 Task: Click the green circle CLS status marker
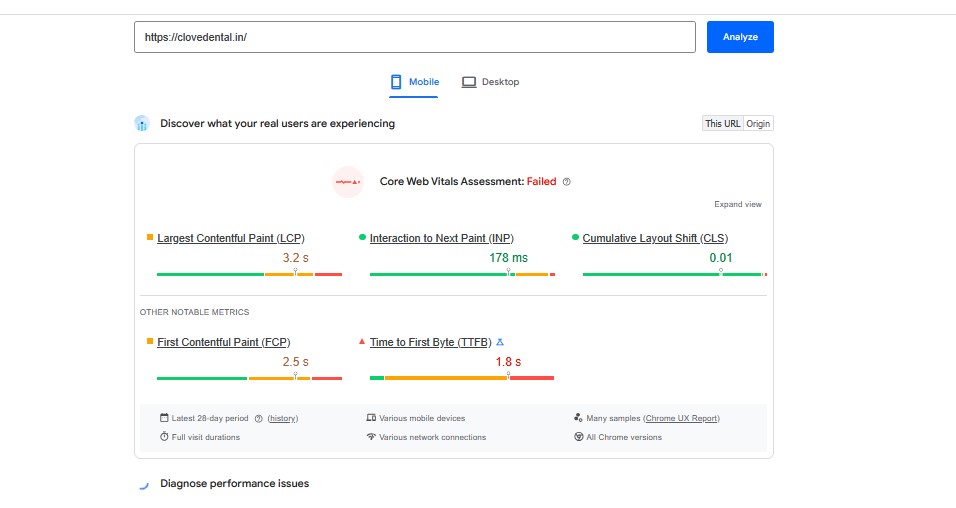pos(575,237)
